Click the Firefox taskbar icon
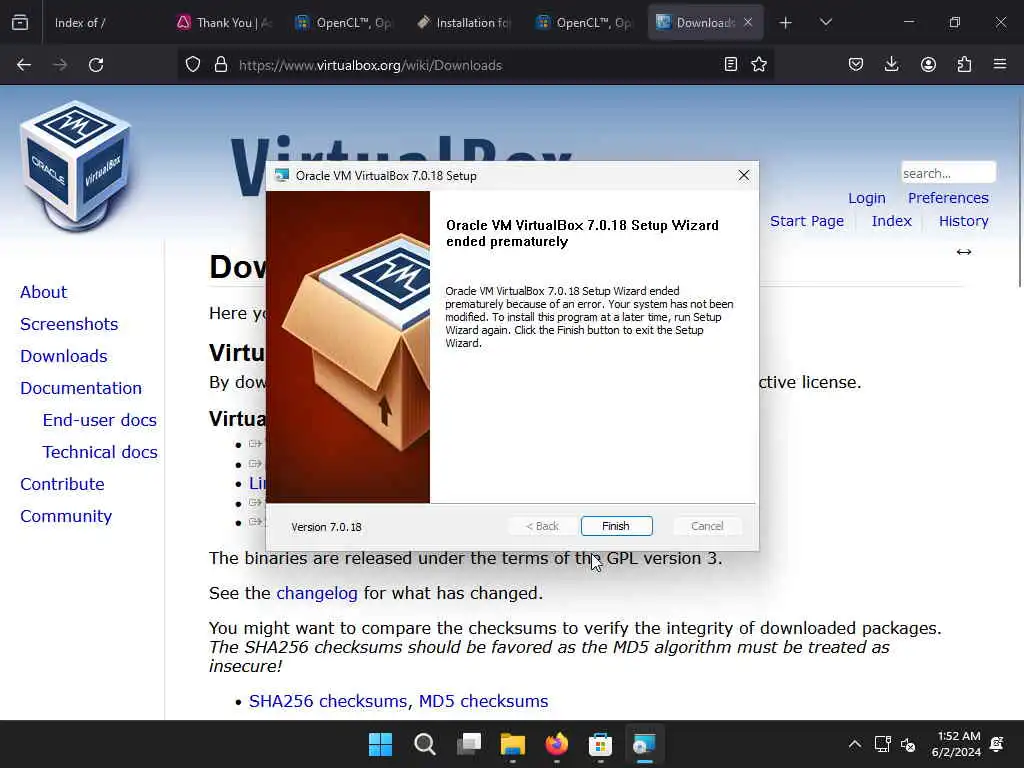The width and height of the screenshot is (1024, 768). (556, 744)
